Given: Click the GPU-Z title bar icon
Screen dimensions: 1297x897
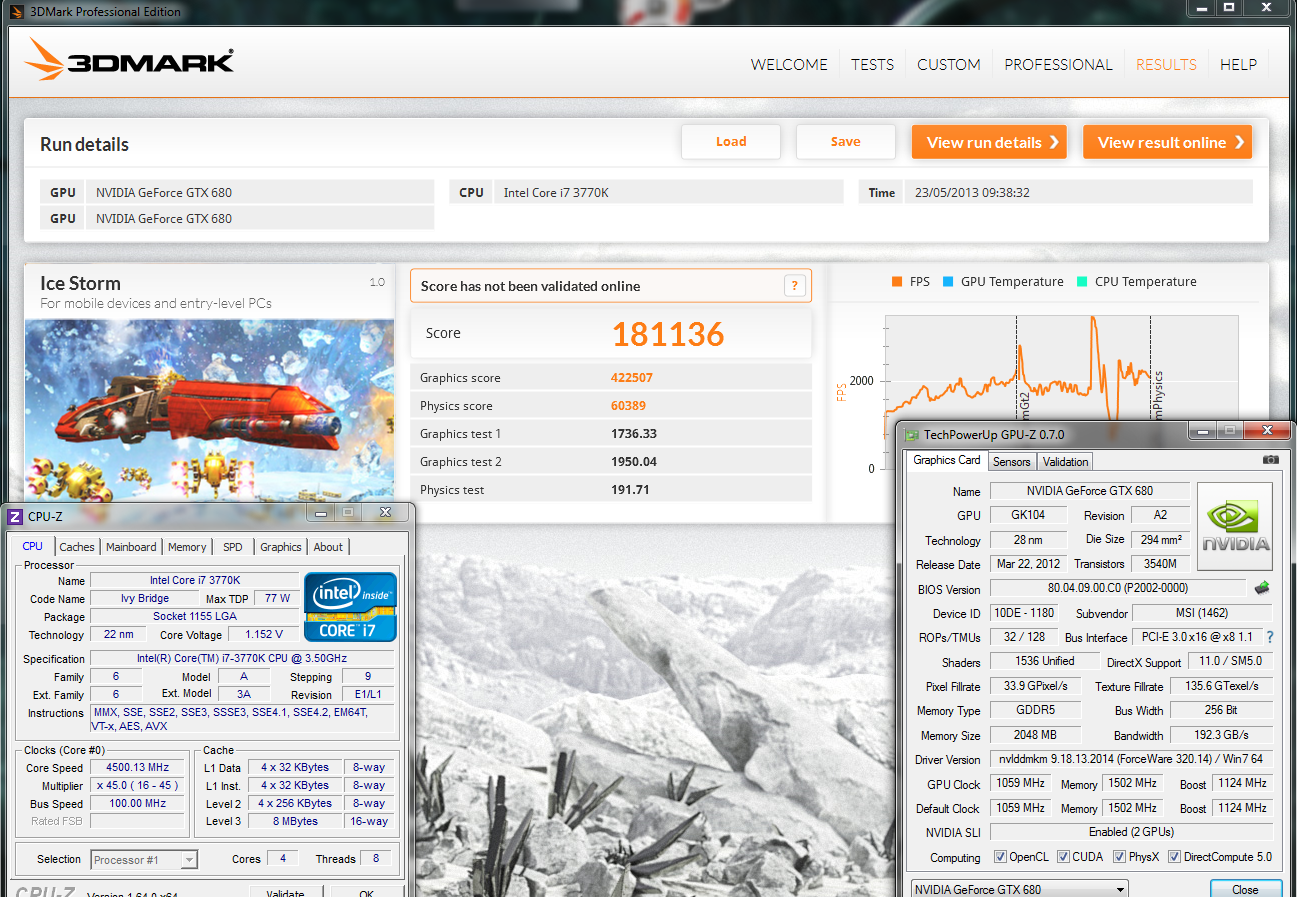Looking at the screenshot, I should click(x=912, y=435).
